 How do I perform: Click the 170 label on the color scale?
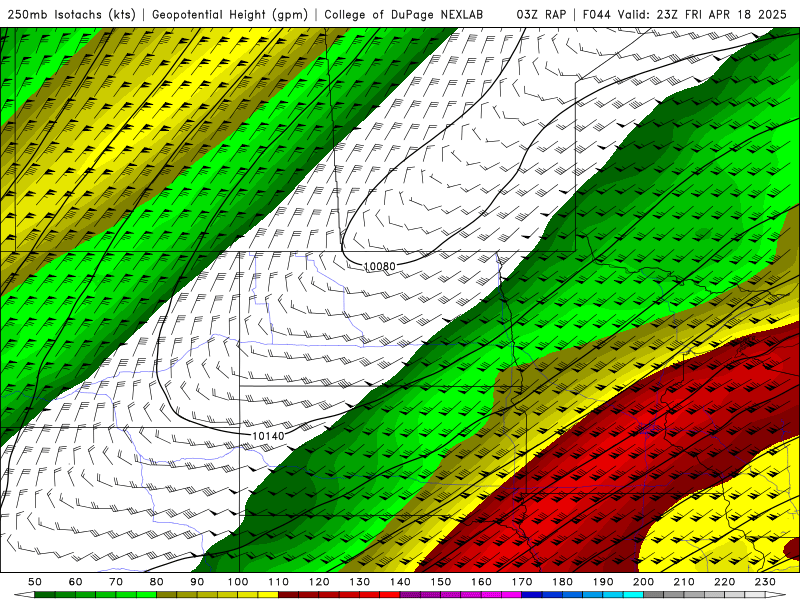coord(522,582)
